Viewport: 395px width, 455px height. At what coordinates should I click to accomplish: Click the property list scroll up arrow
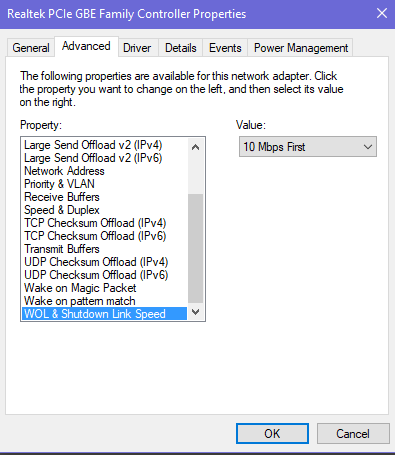pyautogui.click(x=196, y=147)
